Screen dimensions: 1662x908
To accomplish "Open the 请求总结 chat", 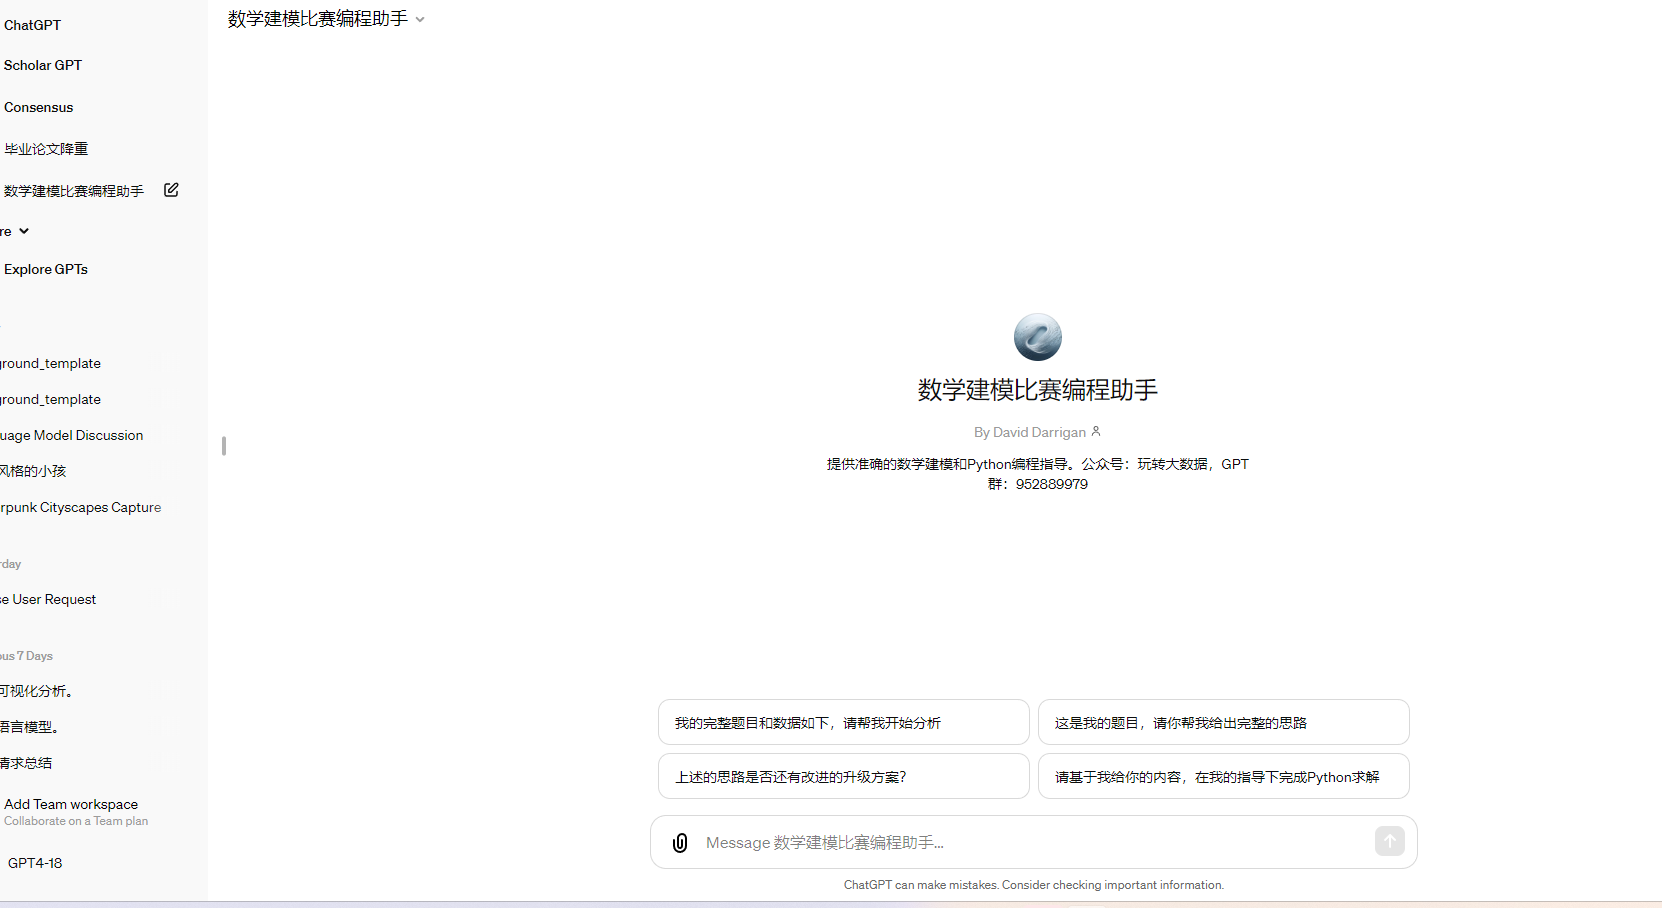I will click(x=26, y=763).
